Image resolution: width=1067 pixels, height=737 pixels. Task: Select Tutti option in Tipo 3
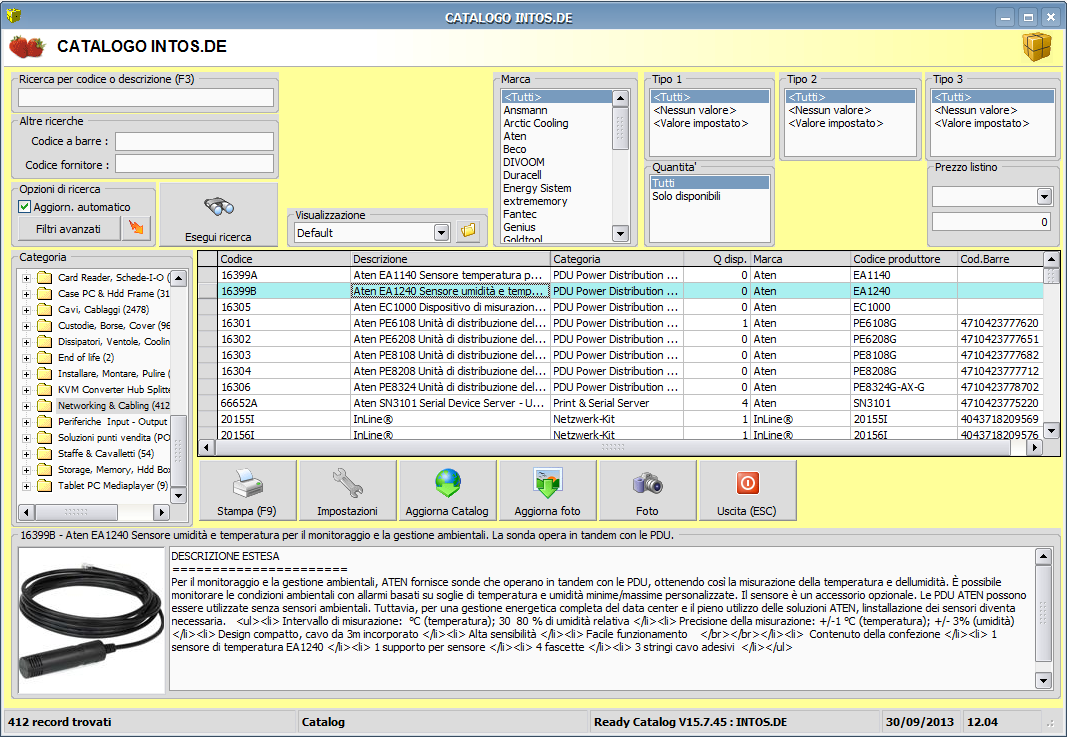[x=993, y=97]
